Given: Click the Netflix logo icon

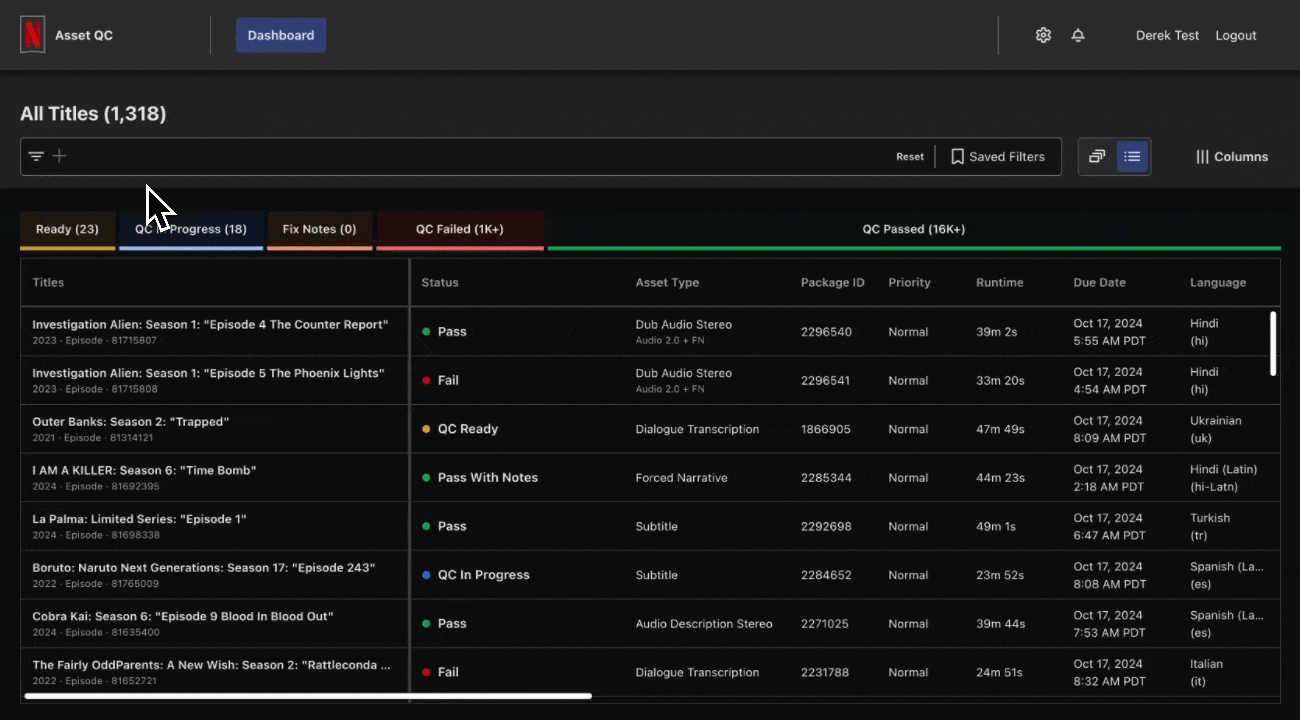Looking at the screenshot, I should tap(33, 35).
